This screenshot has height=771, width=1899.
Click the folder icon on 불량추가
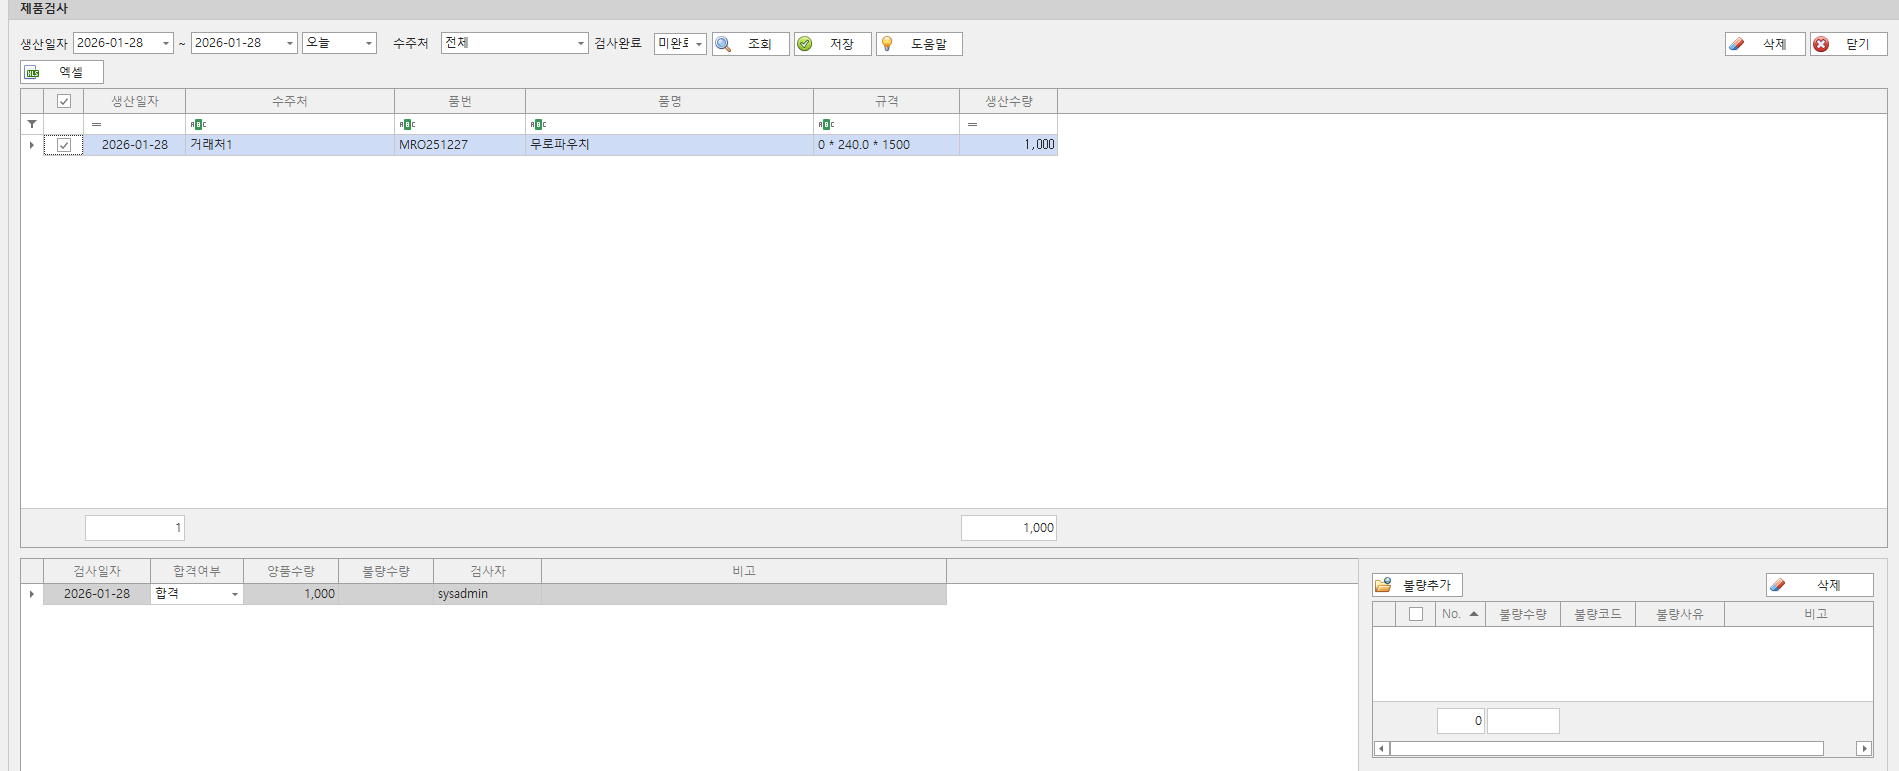(1384, 585)
